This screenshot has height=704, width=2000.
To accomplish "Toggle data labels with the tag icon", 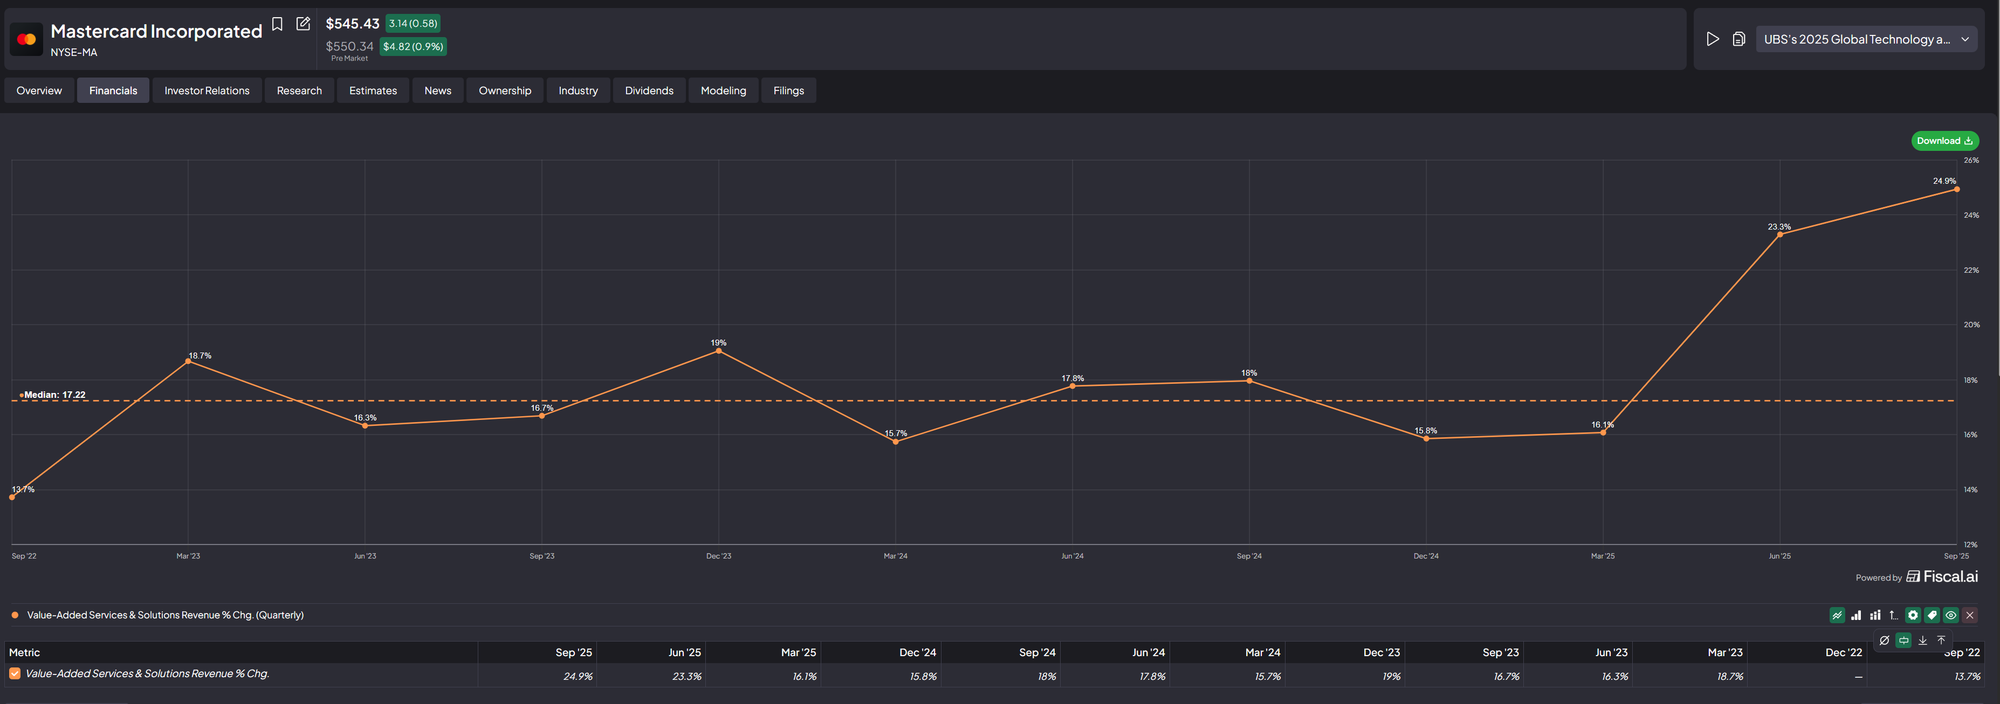I will pyautogui.click(x=1932, y=616).
